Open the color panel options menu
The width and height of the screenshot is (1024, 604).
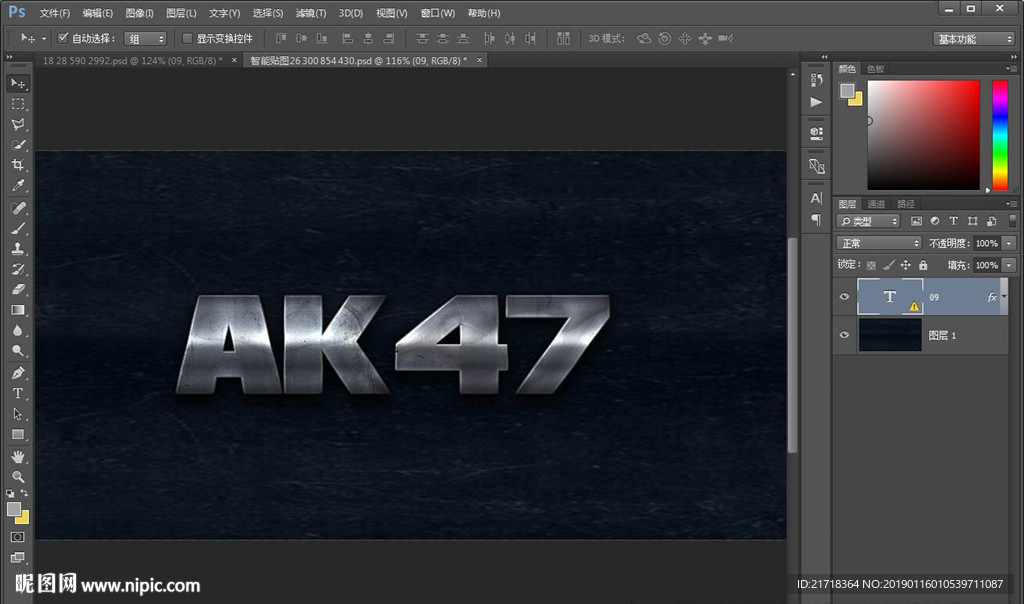pos(1011,68)
